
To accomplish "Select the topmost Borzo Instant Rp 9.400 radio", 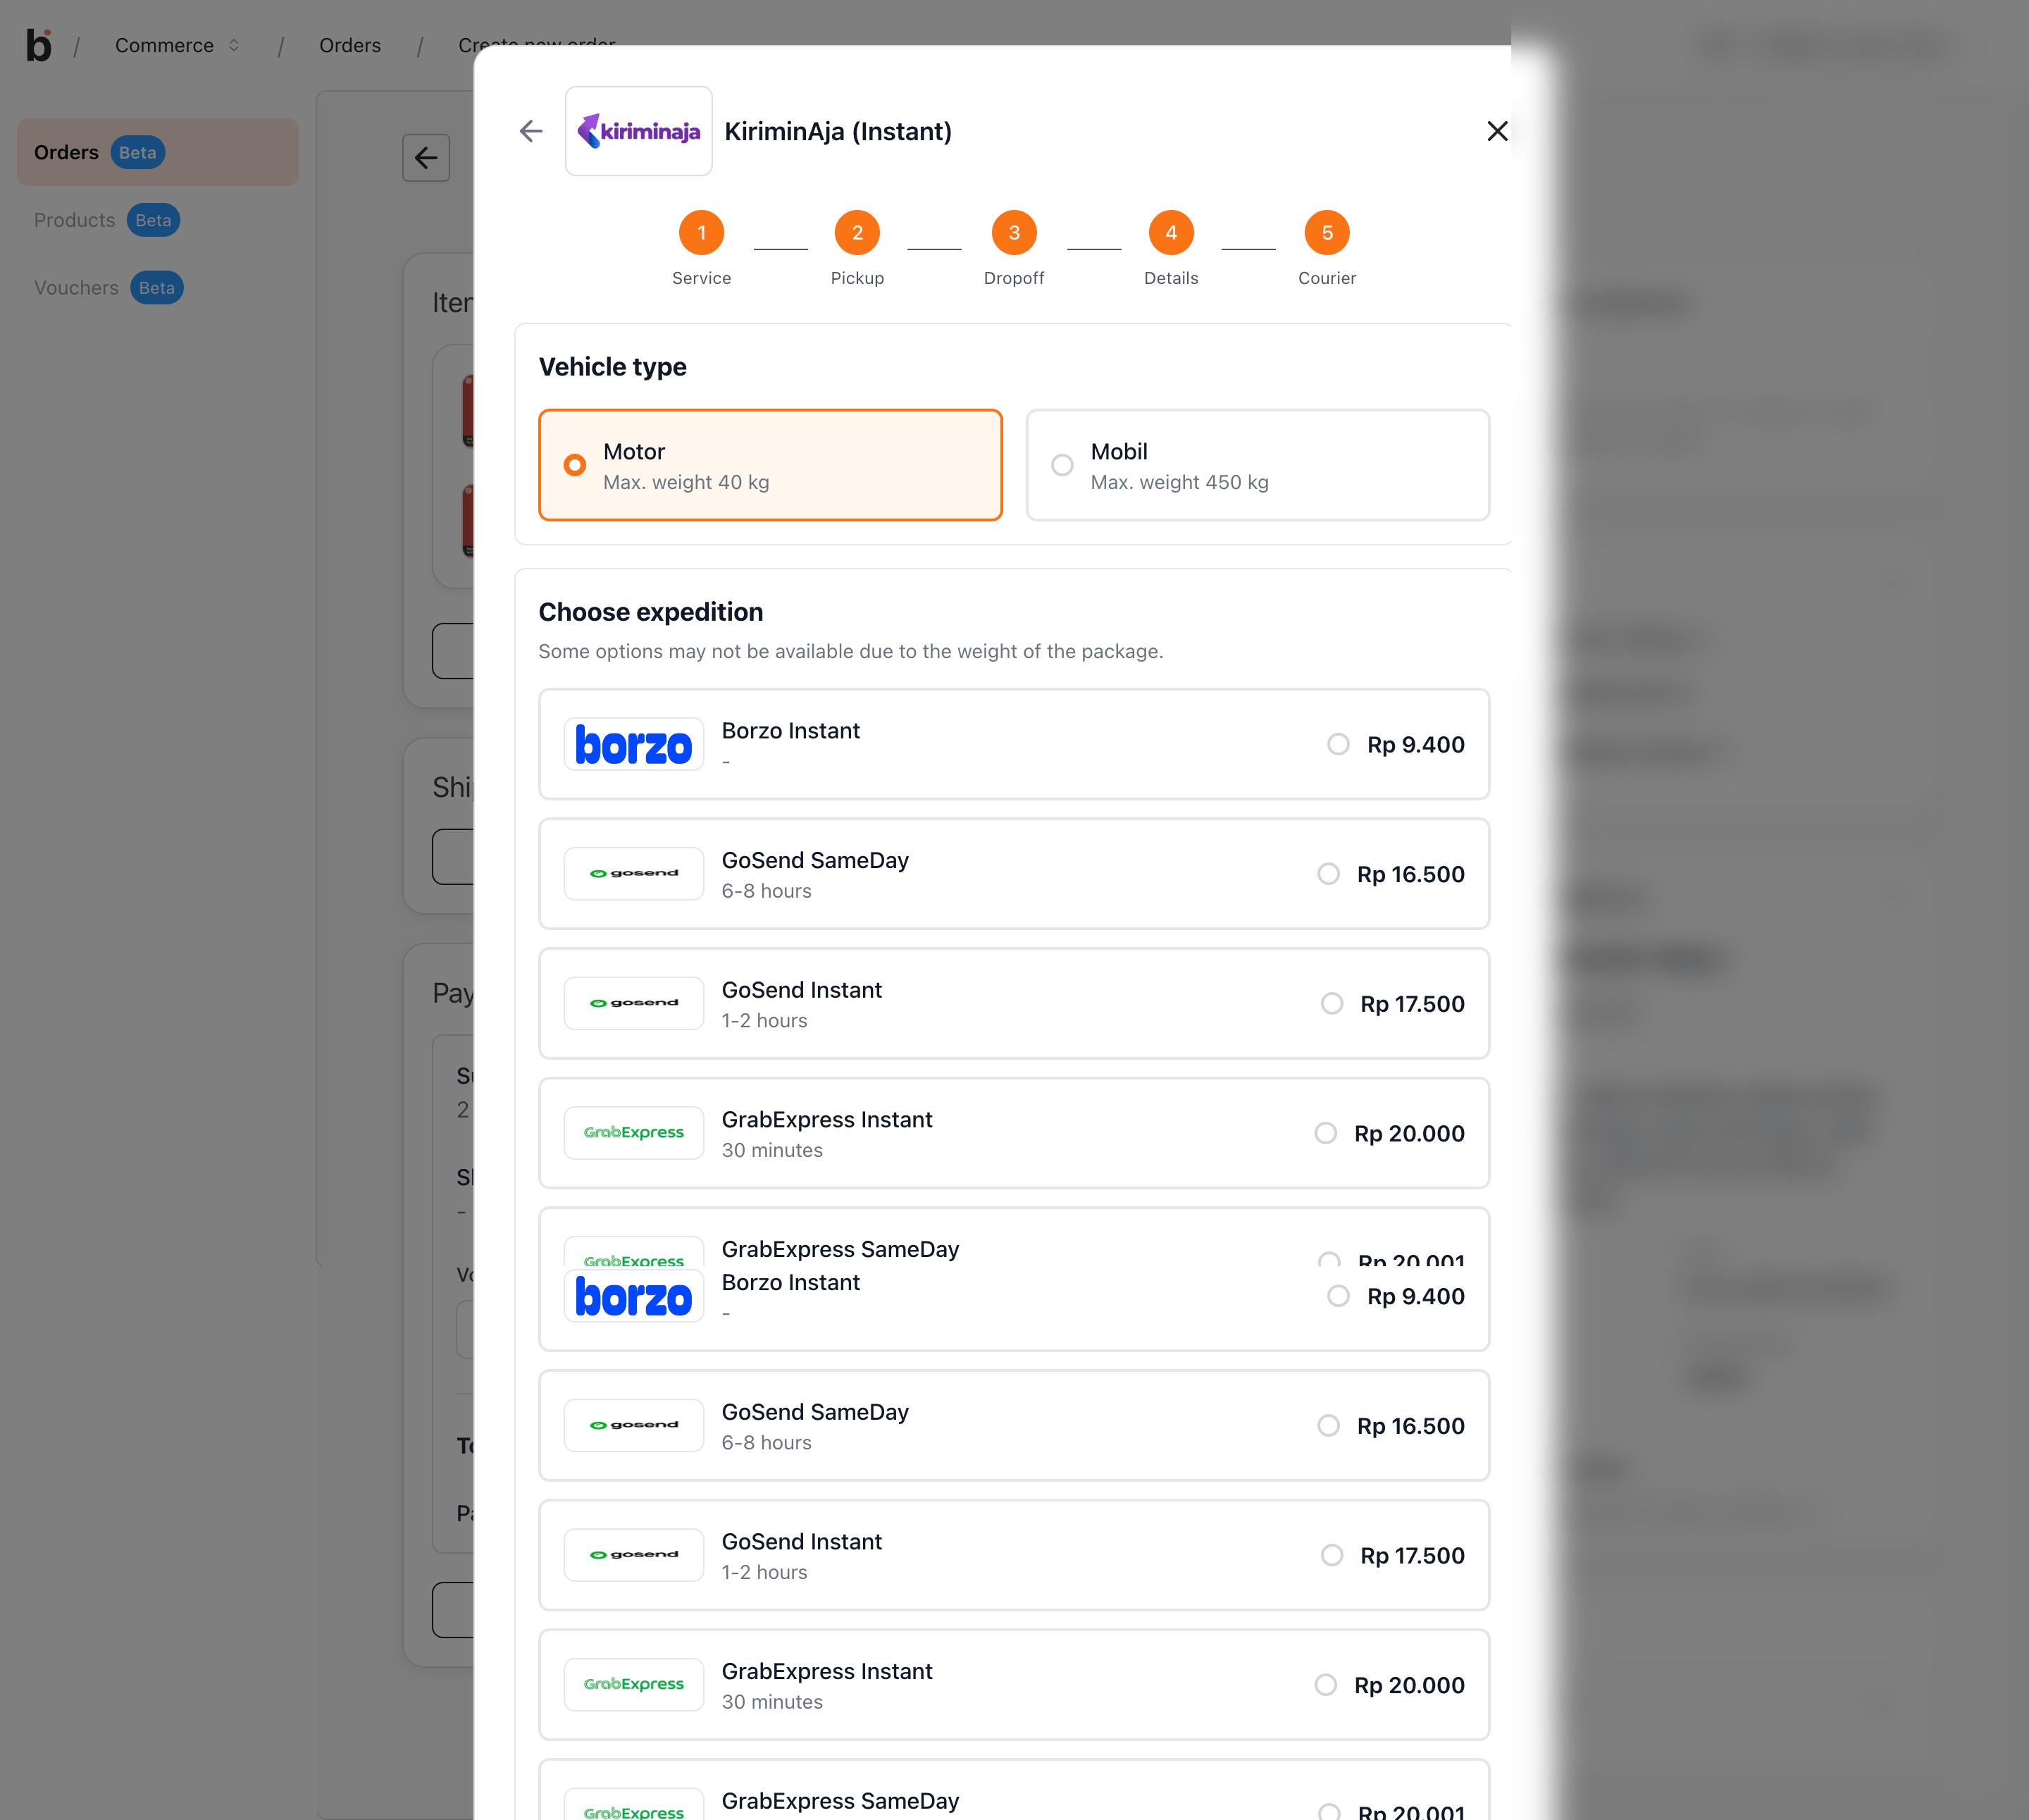I will 1338,744.
